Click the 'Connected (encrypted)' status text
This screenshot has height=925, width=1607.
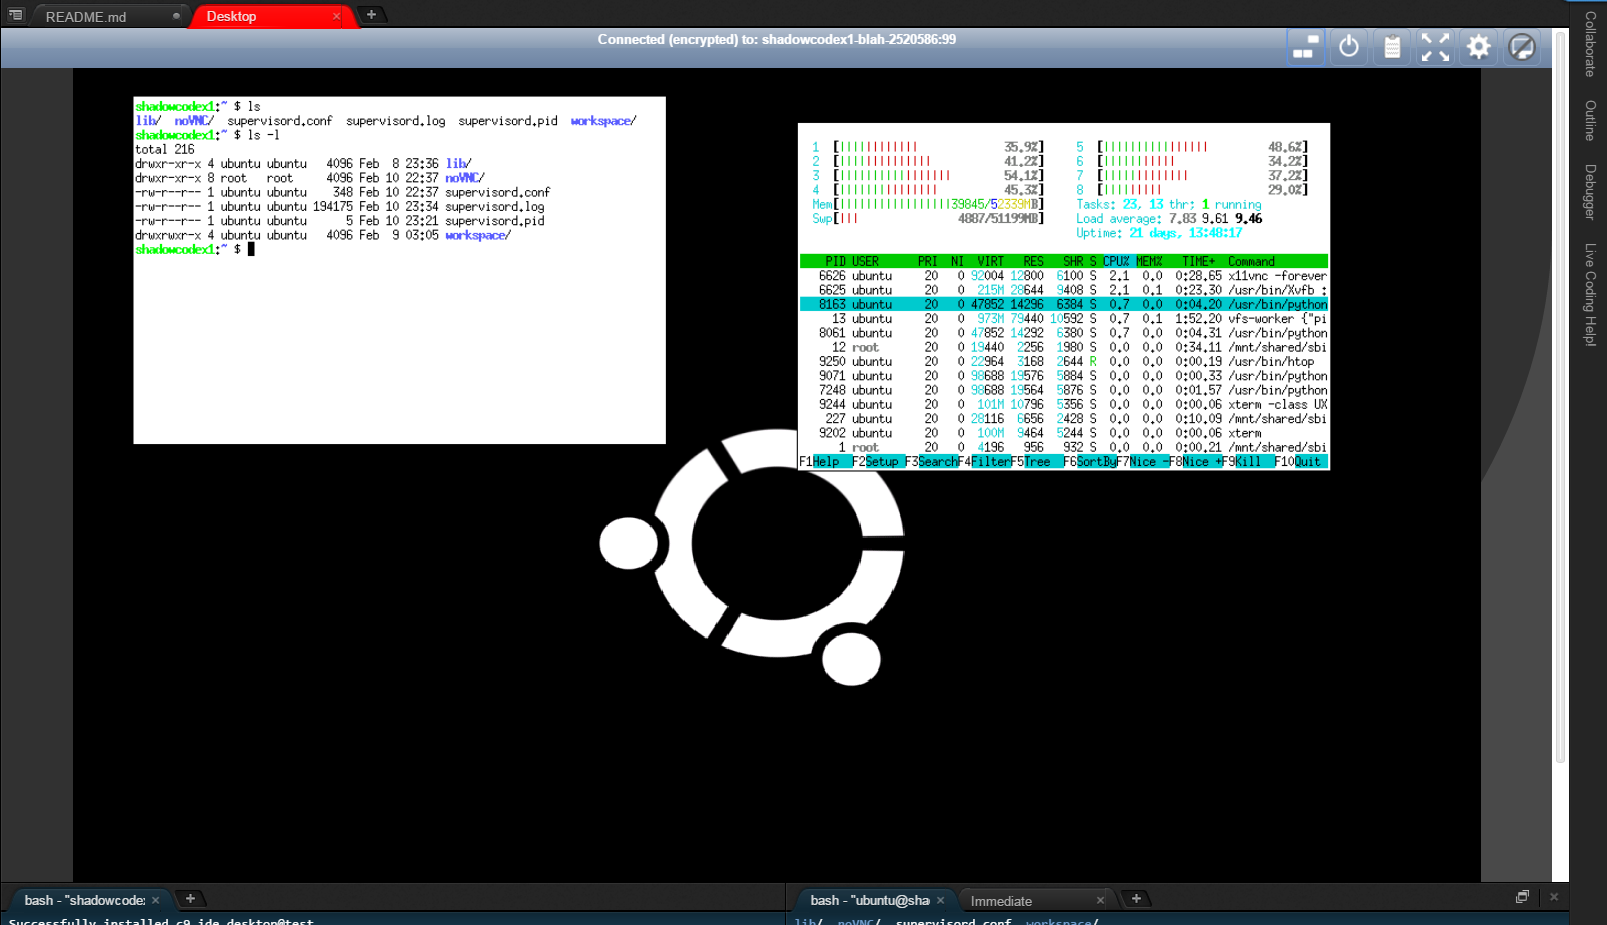[x=777, y=39]
